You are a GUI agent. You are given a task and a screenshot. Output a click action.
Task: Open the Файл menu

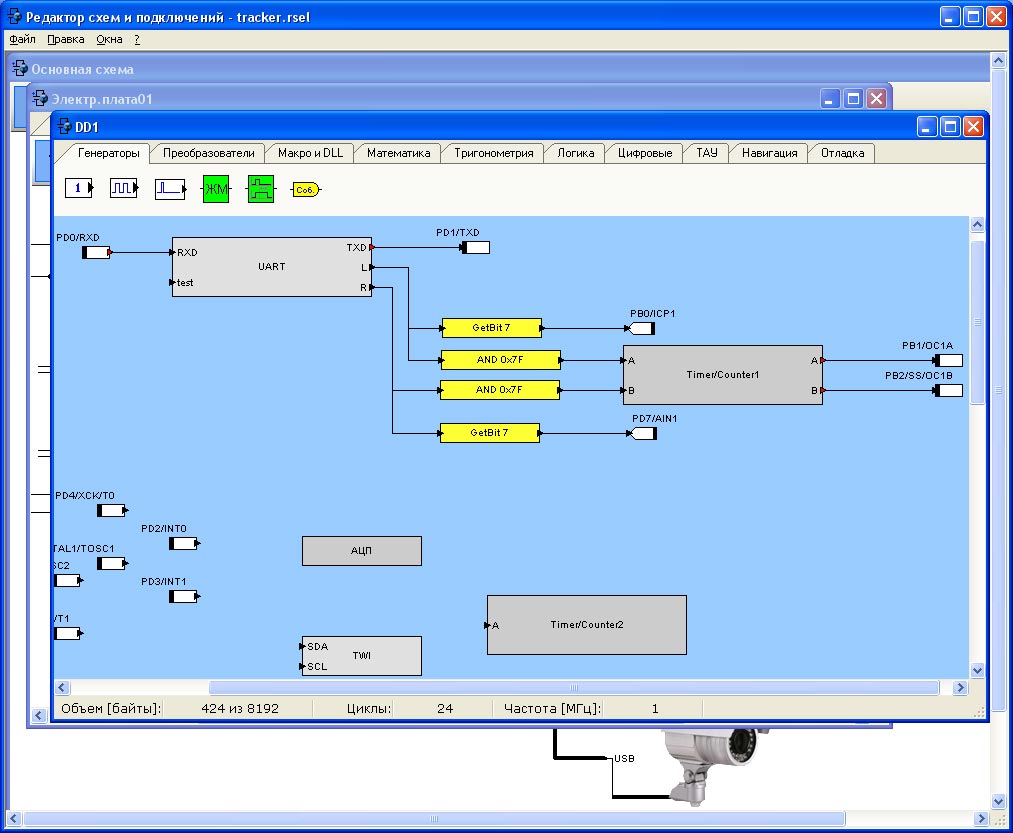click(22, 39)
